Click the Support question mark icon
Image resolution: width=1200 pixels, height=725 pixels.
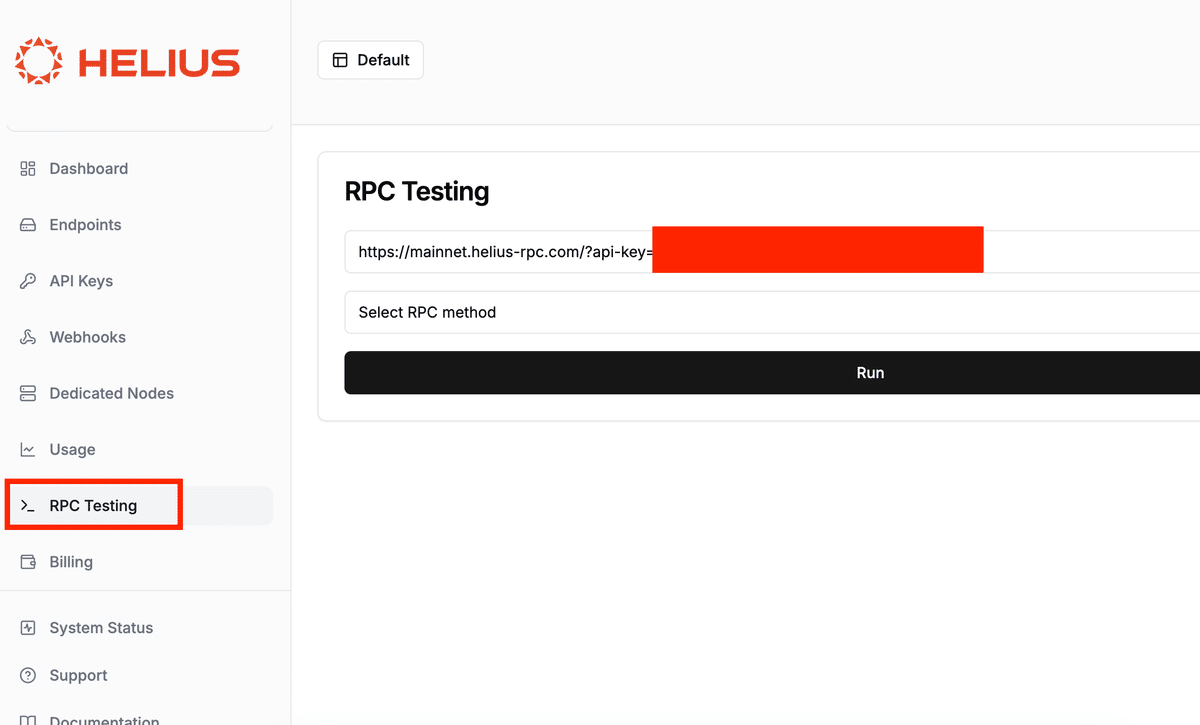tap(28, 676)
